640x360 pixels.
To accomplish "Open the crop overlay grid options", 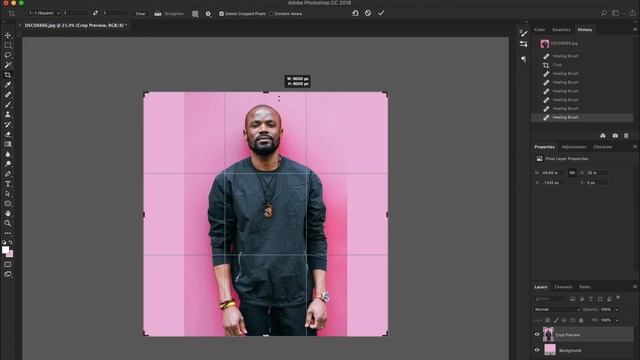I will [195, 14].
